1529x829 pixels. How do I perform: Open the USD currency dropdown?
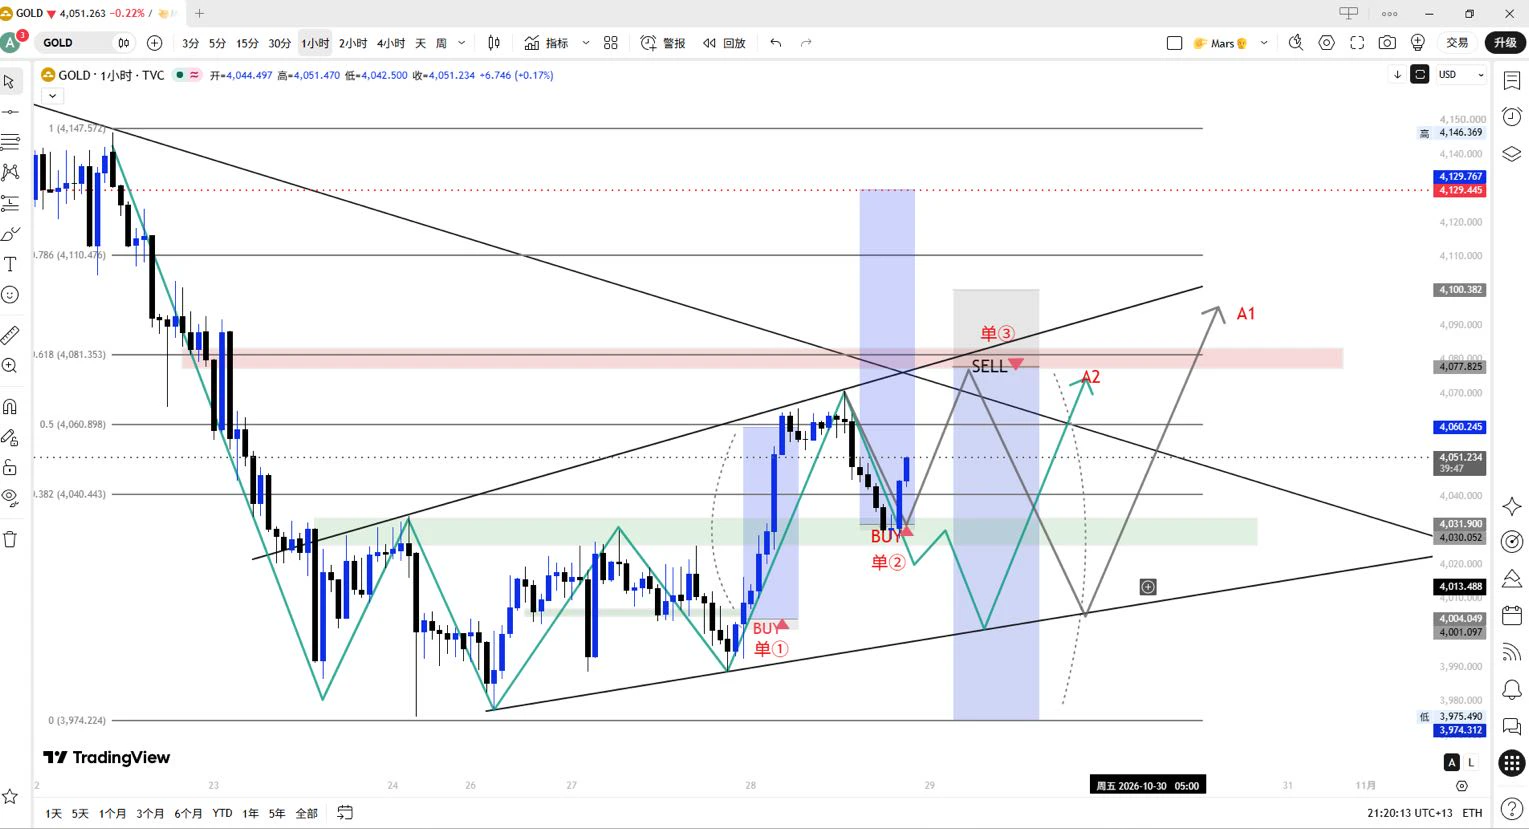point(1461,75)
